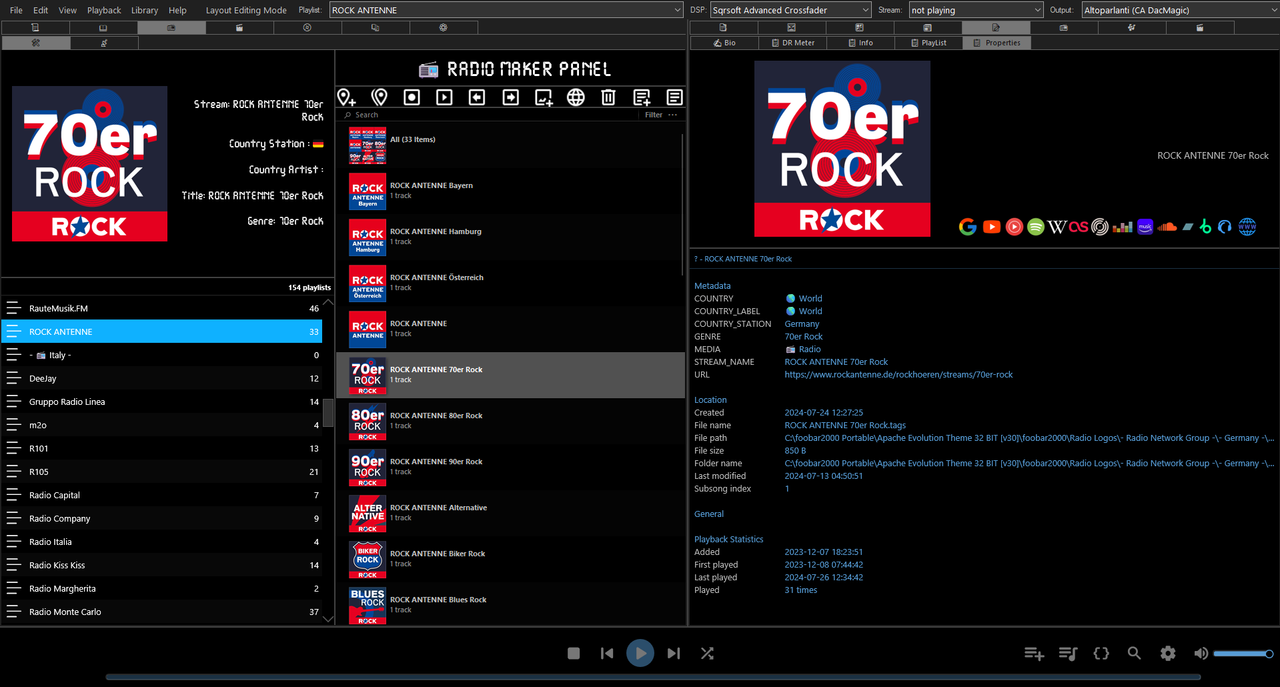Open settings gear in bottom bar

pyautogui.click(x=1168, y=653)
